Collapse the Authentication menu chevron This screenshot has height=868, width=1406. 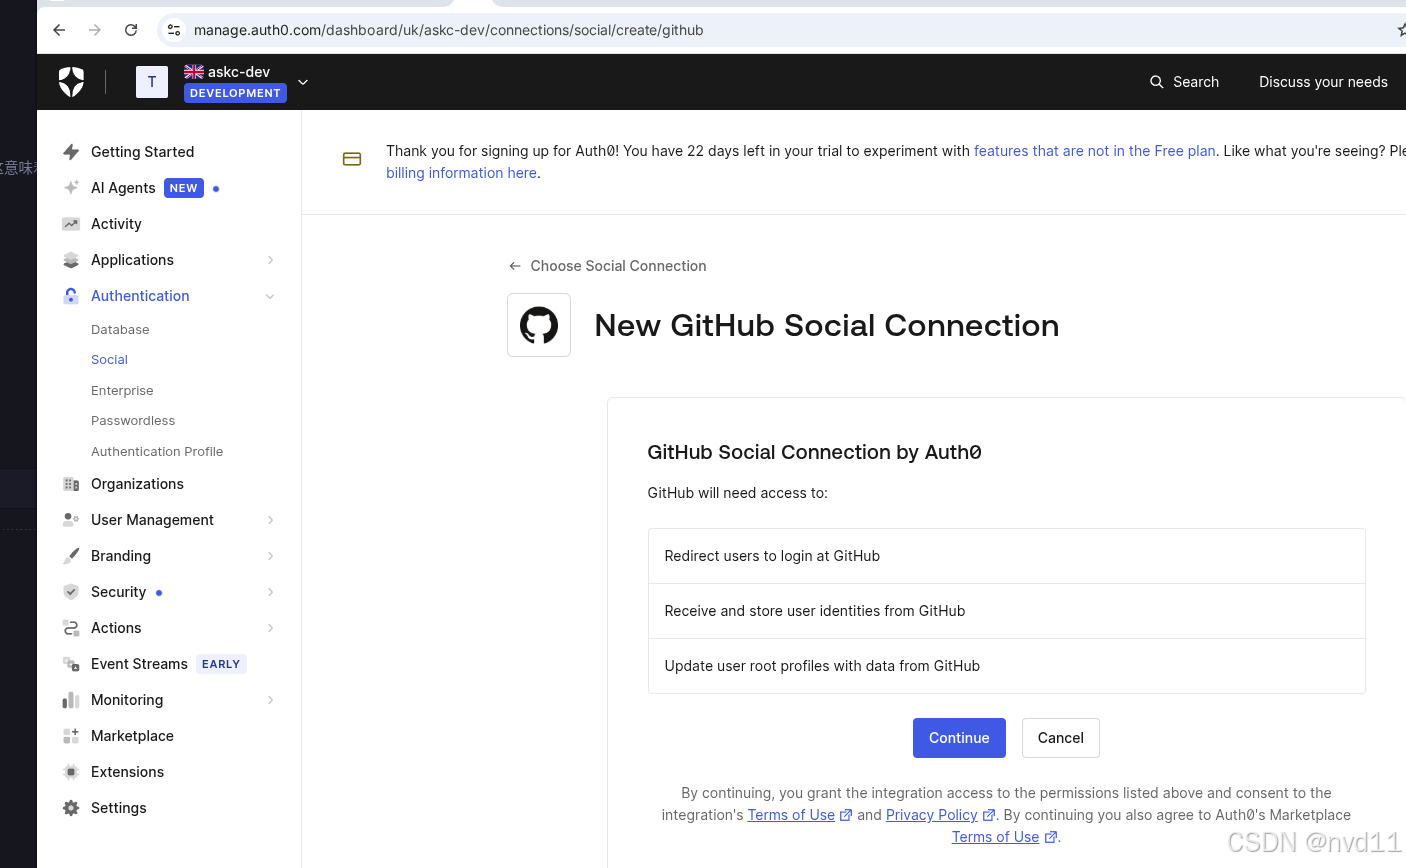tap(270, 296)
